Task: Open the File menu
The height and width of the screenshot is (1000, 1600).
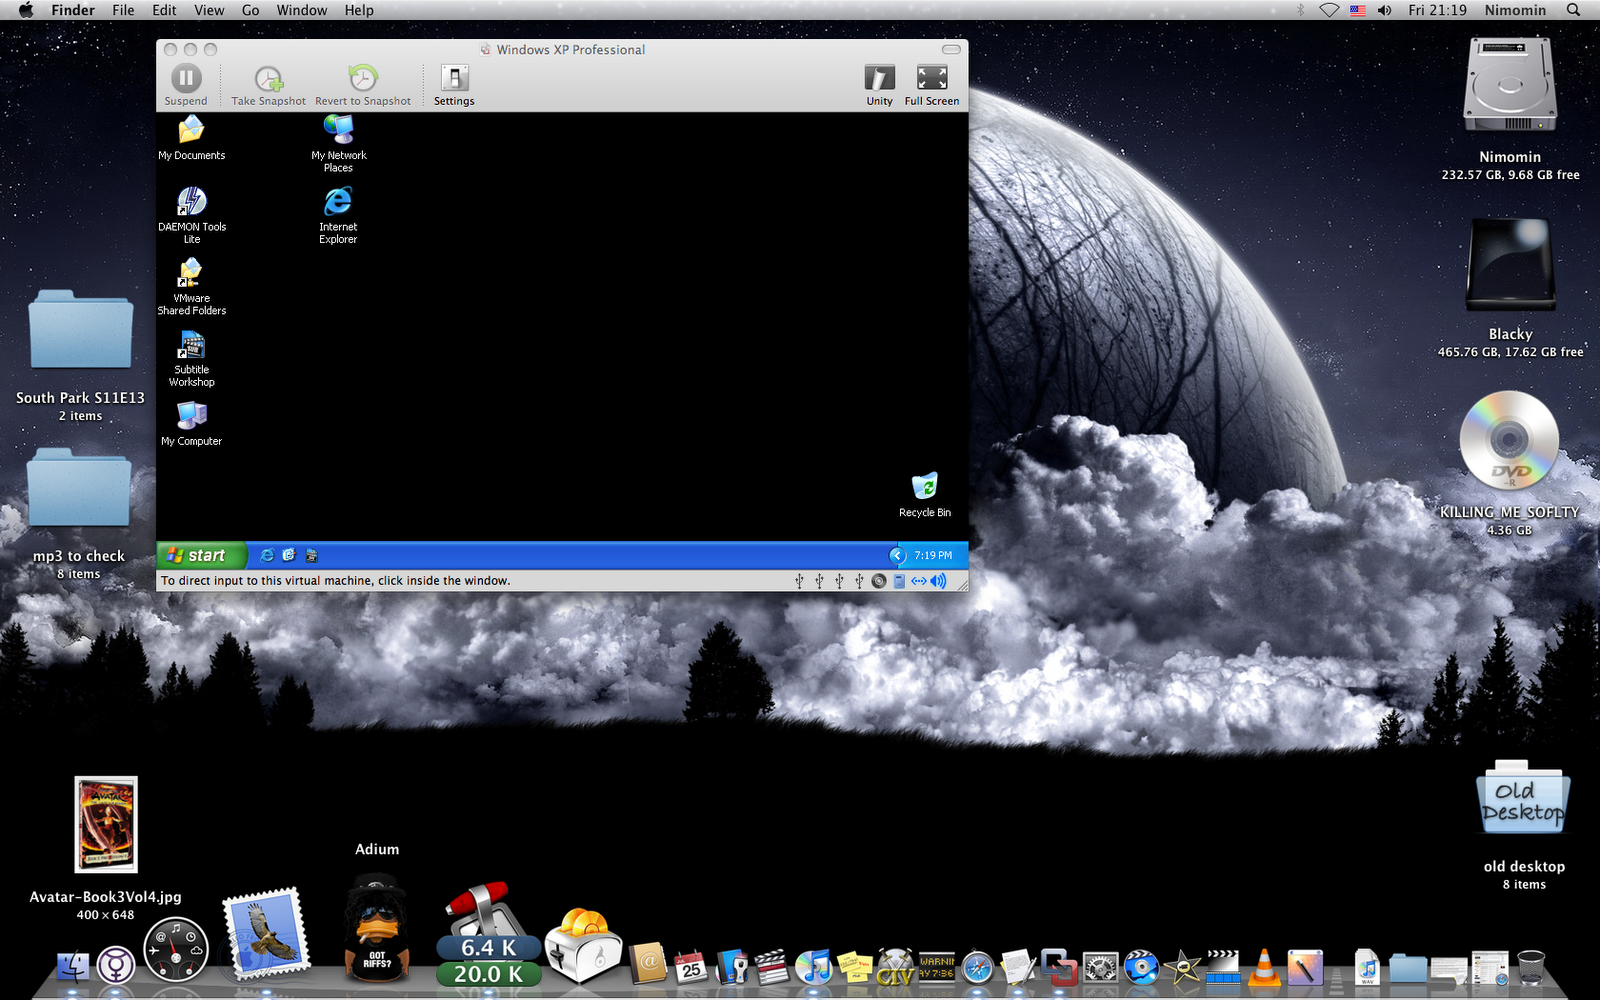Action: coord(123,10)
